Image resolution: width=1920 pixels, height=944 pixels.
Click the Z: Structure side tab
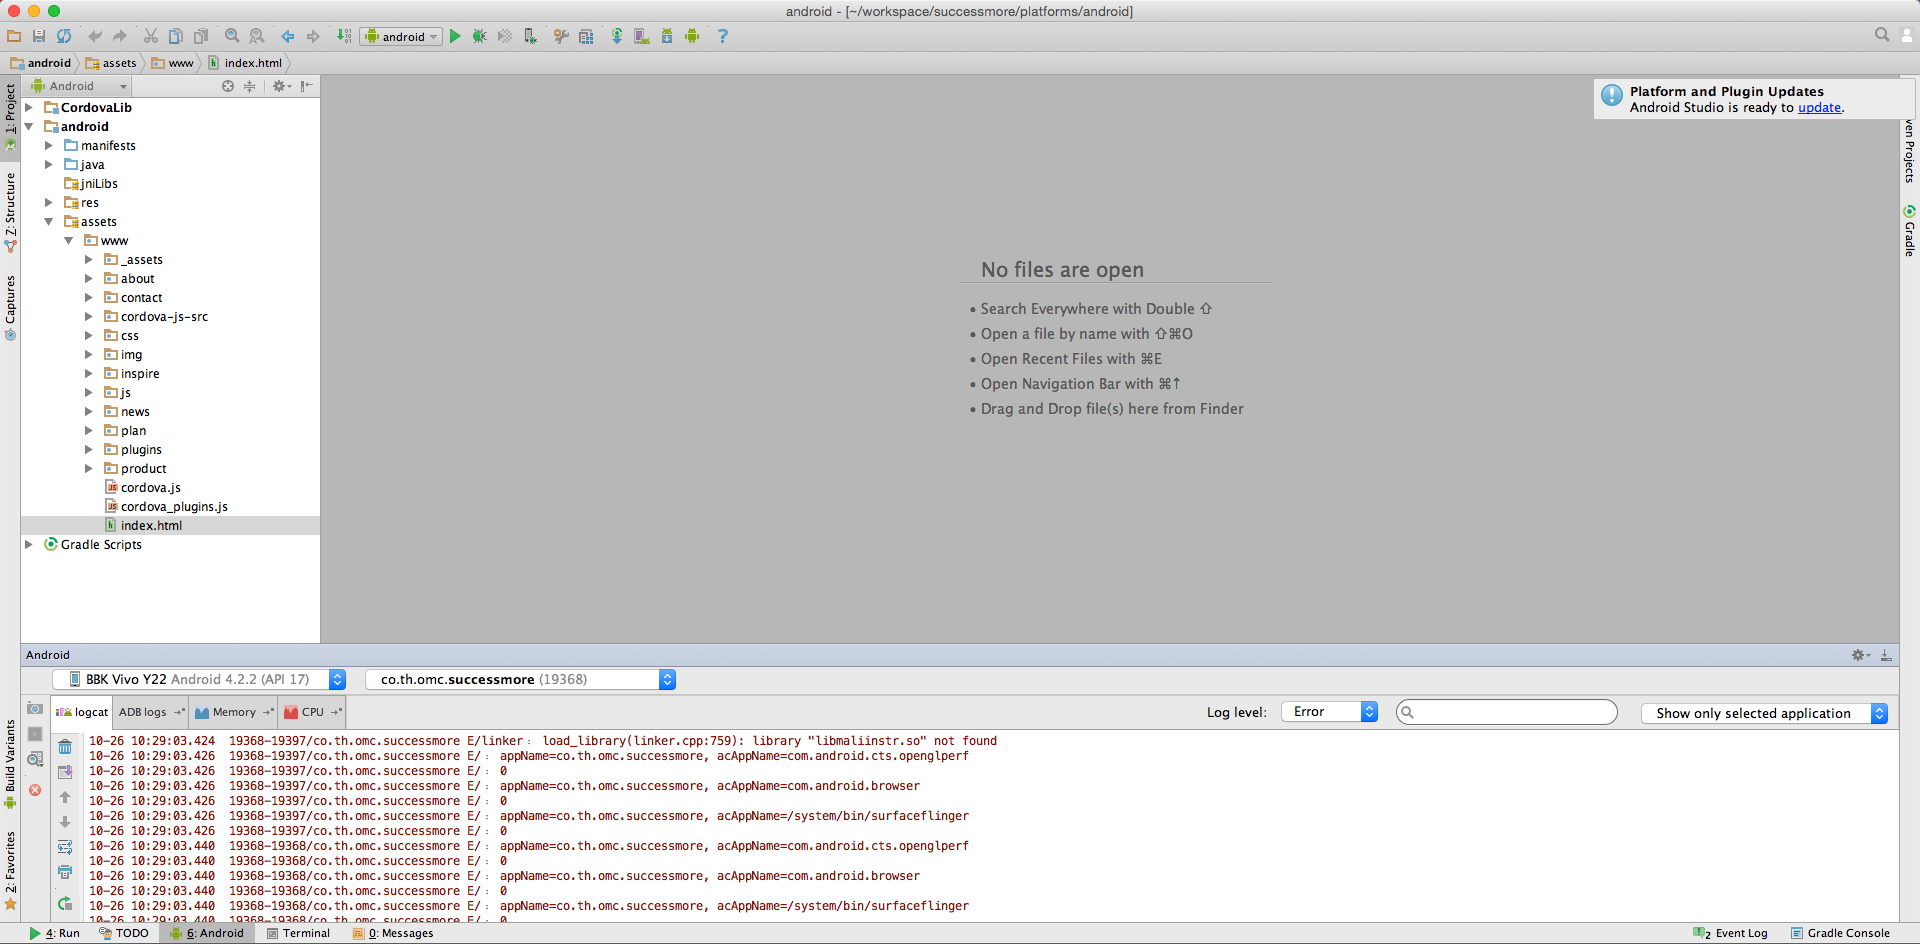click(x=10, y=212)
